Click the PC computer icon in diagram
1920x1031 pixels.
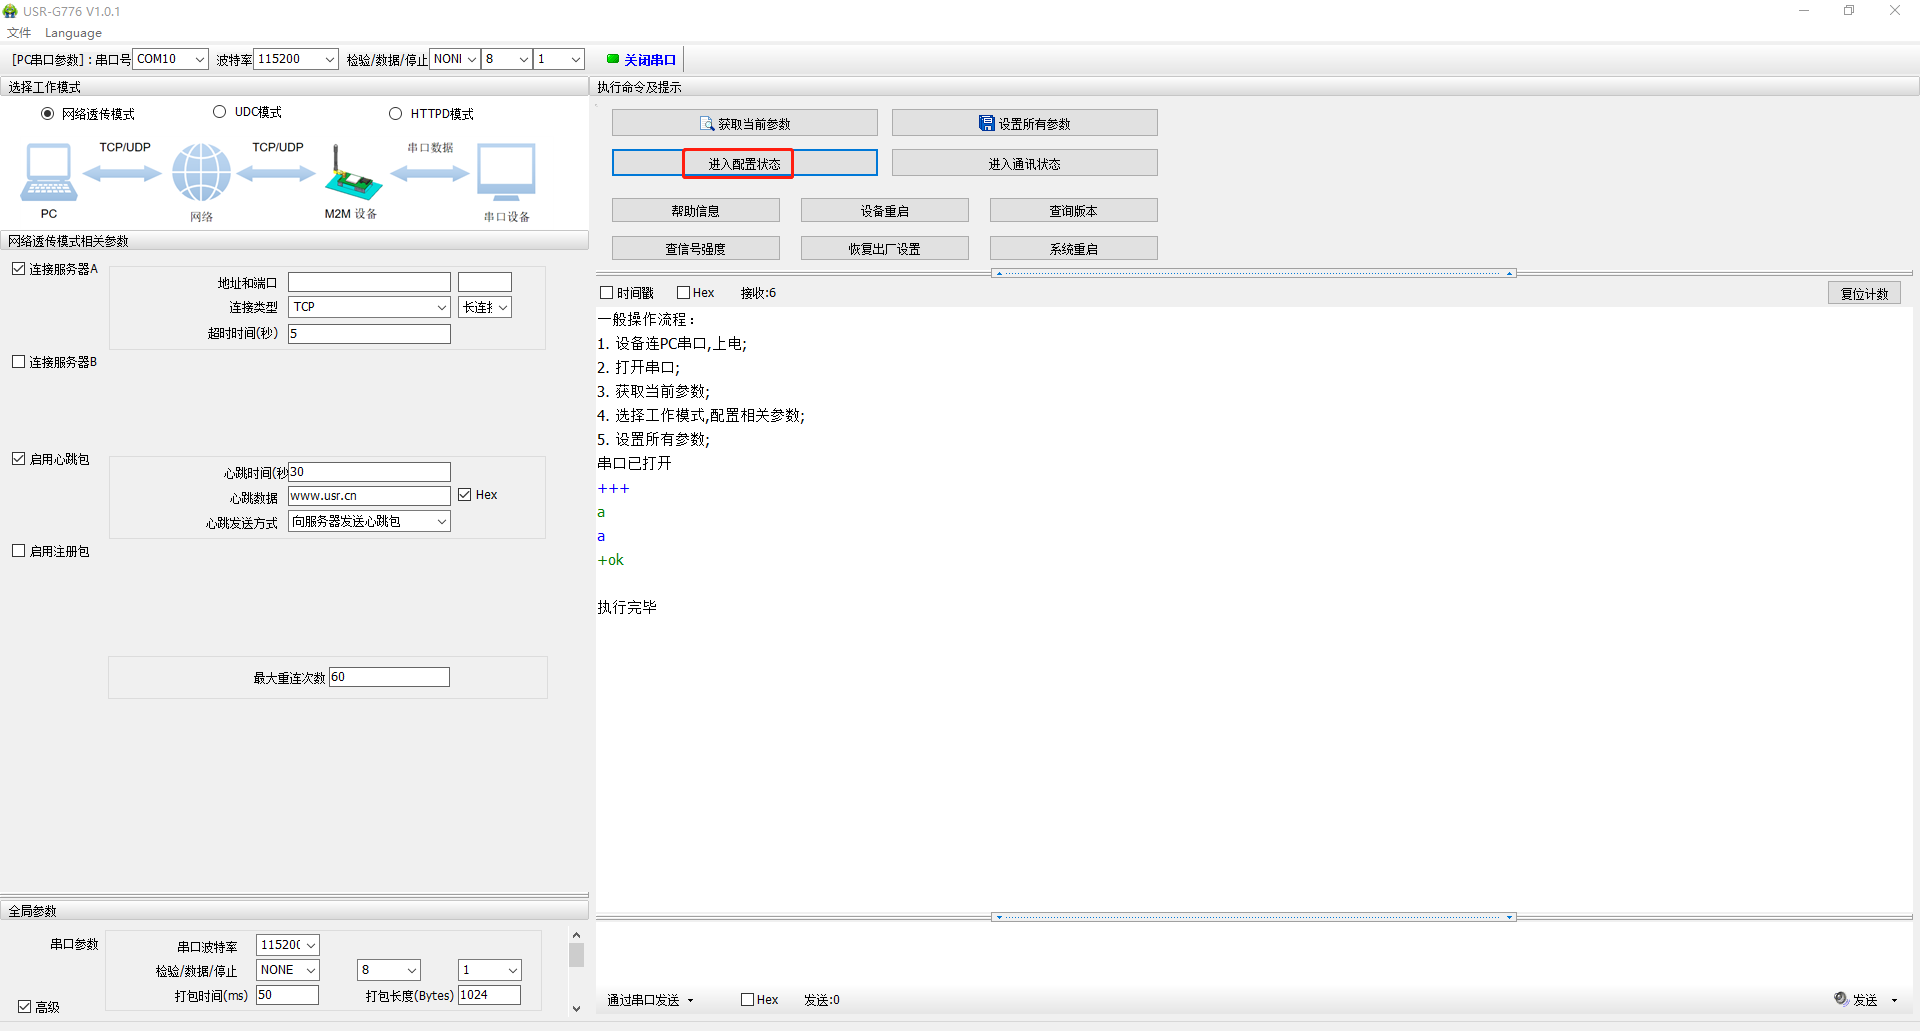click(48, 173)
